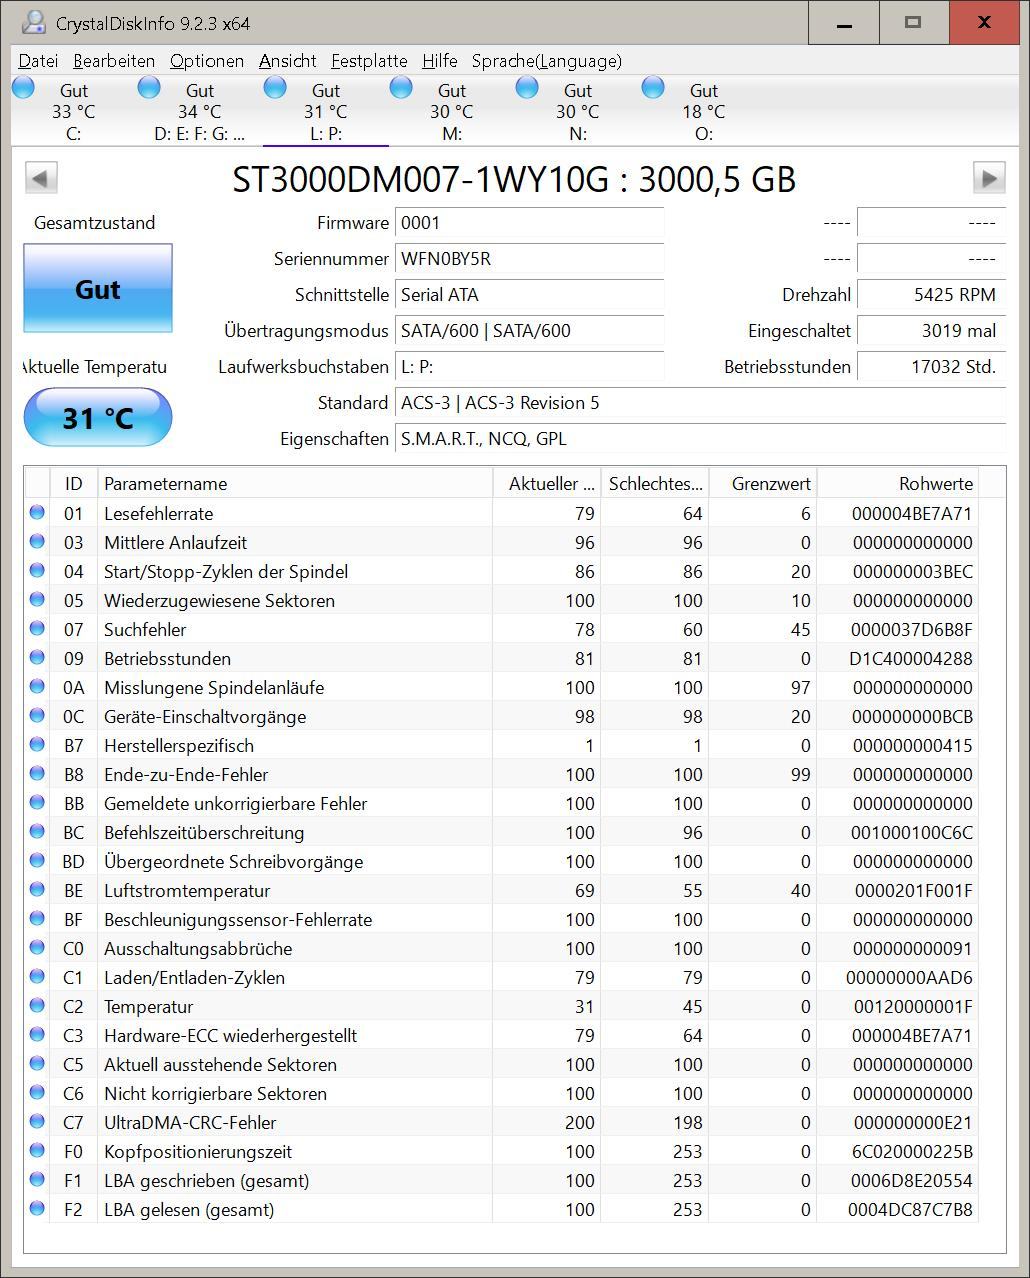Go to next disk with right arrow
This screenshot has width=1030, height=1278.
tap(989, 178)
